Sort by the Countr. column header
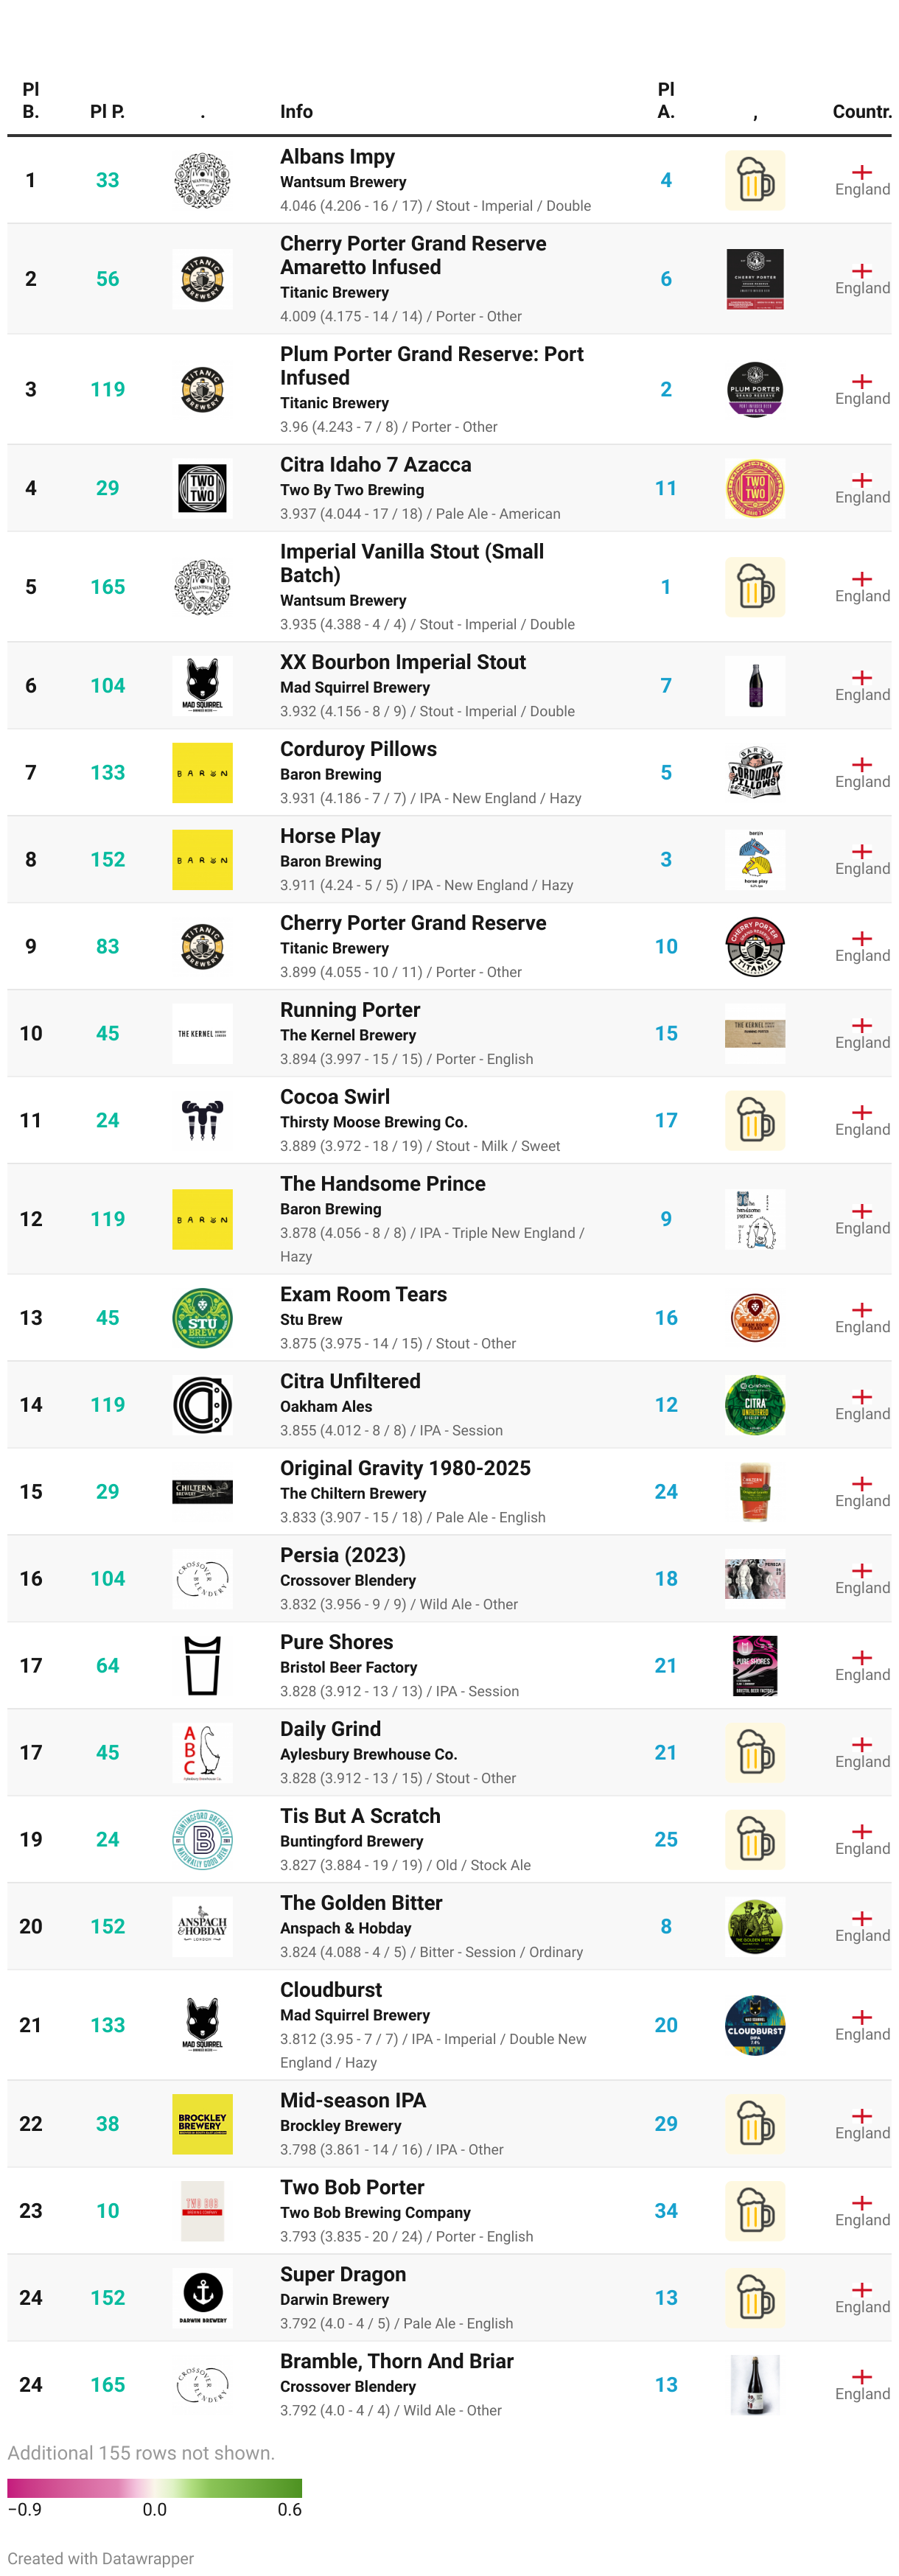 click(862, 112)
